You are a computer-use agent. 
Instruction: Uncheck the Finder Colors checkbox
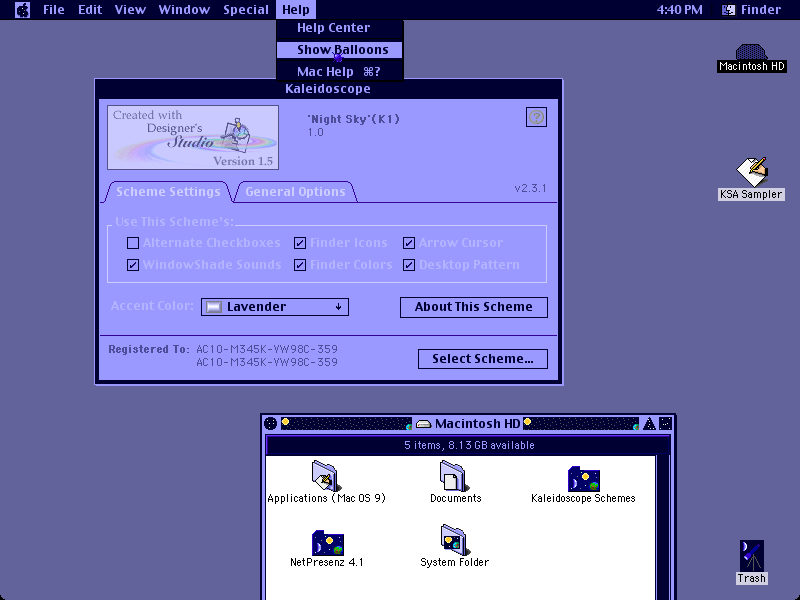(300, 265)
